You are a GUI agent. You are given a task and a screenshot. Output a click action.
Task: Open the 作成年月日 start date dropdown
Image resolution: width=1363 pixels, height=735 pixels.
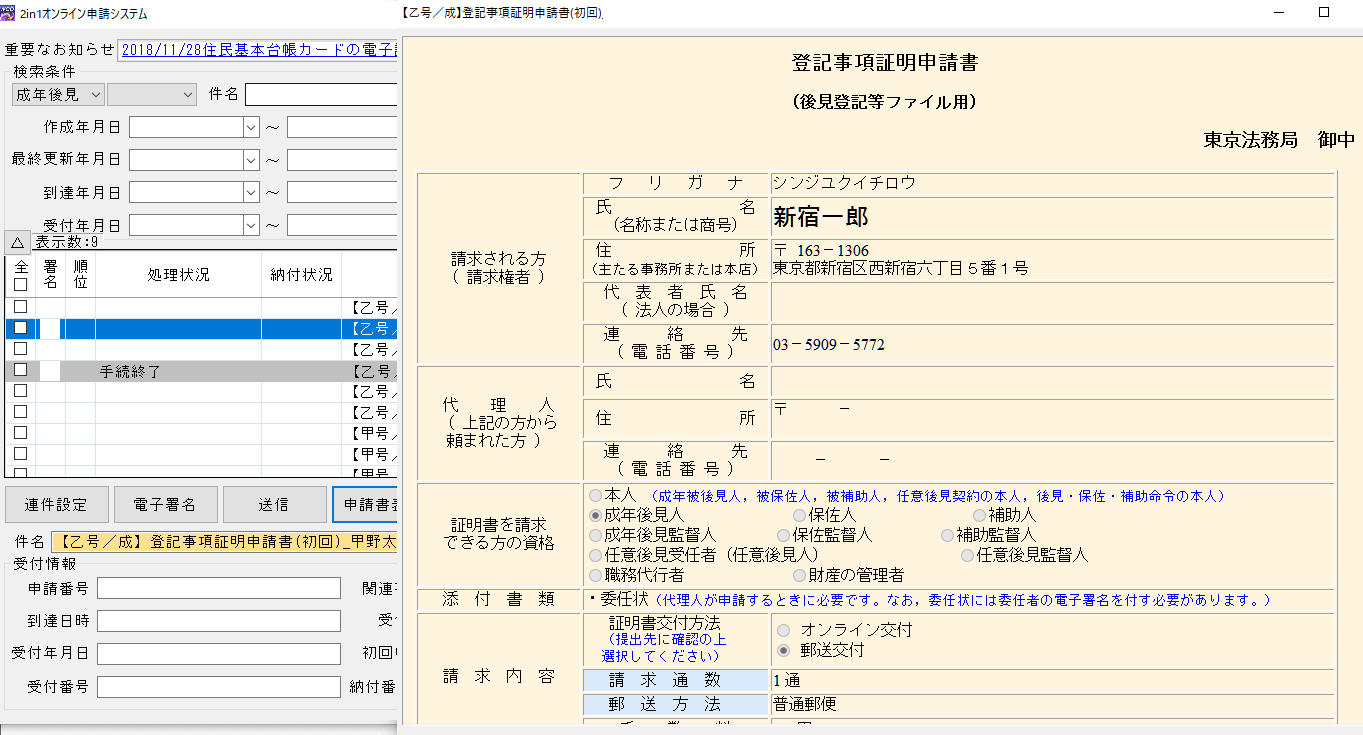tap(250, 127)
